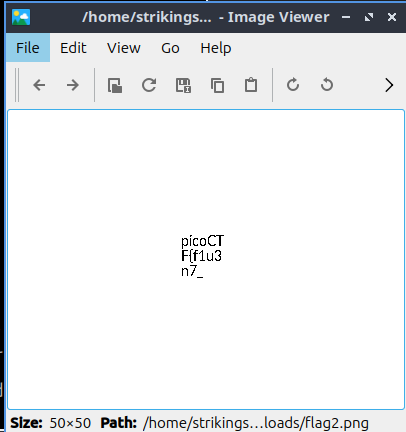The width and height of the screenshot is (406, 432).
Task: Click the displayed flag image text
Action: coord(203,256)
